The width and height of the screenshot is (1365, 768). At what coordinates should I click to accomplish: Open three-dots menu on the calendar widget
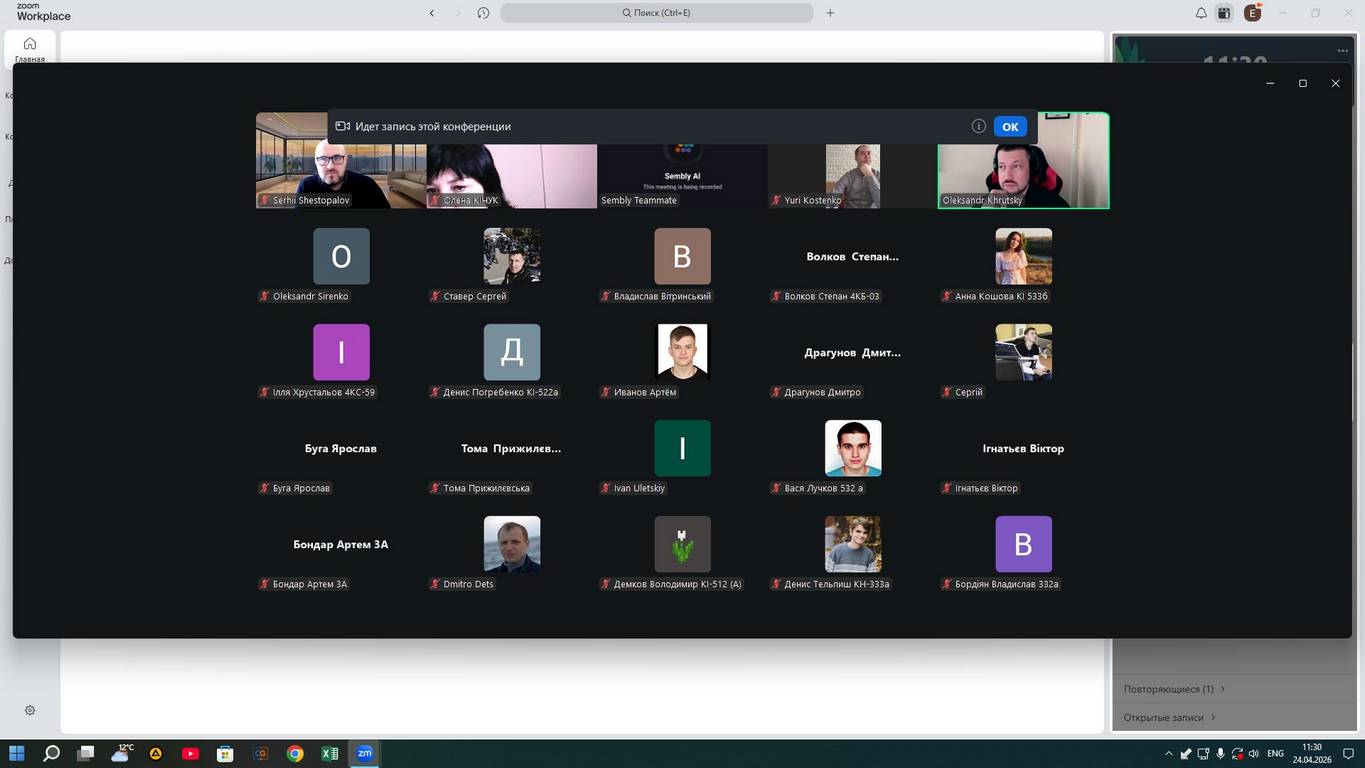coord(1342,50)
